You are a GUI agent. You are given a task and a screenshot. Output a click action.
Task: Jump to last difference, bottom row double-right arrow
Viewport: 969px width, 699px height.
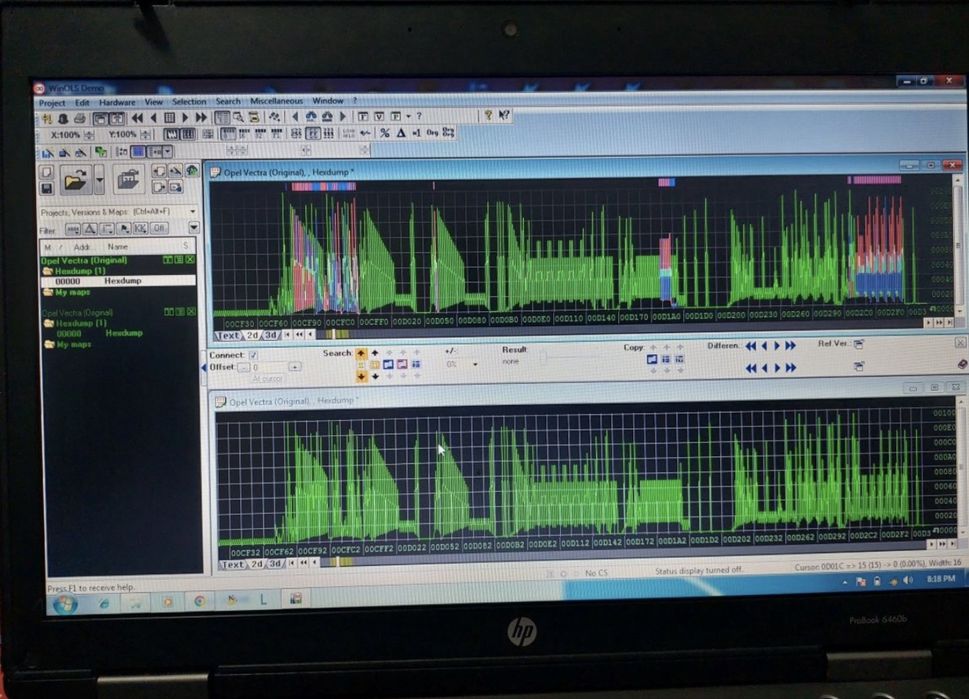790,368
